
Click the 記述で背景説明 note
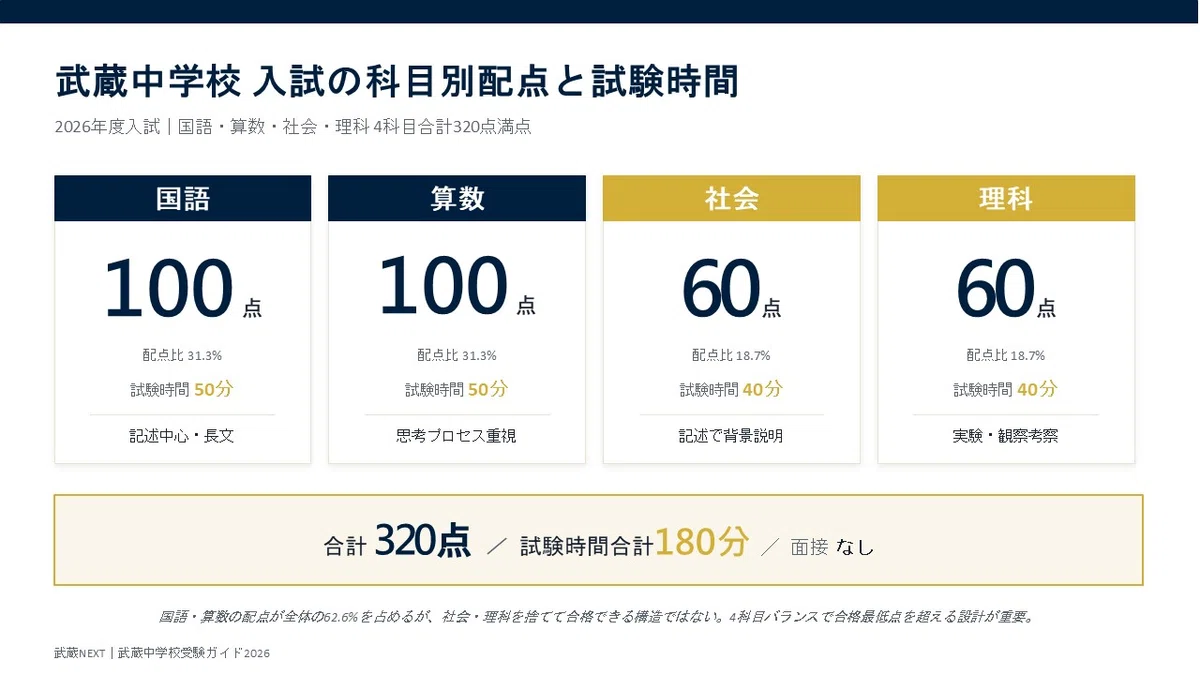click(x=731, y=436)
